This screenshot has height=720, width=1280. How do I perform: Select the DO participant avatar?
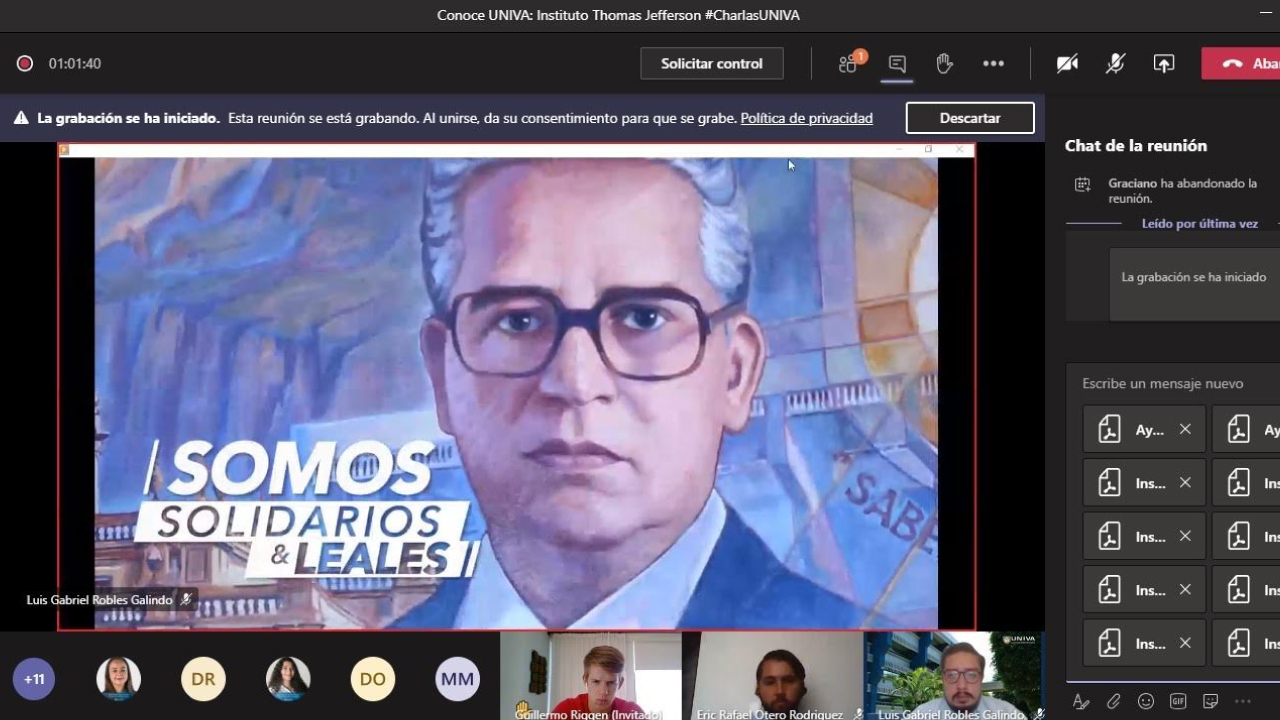pyautogui.click(x=373, y=679)
